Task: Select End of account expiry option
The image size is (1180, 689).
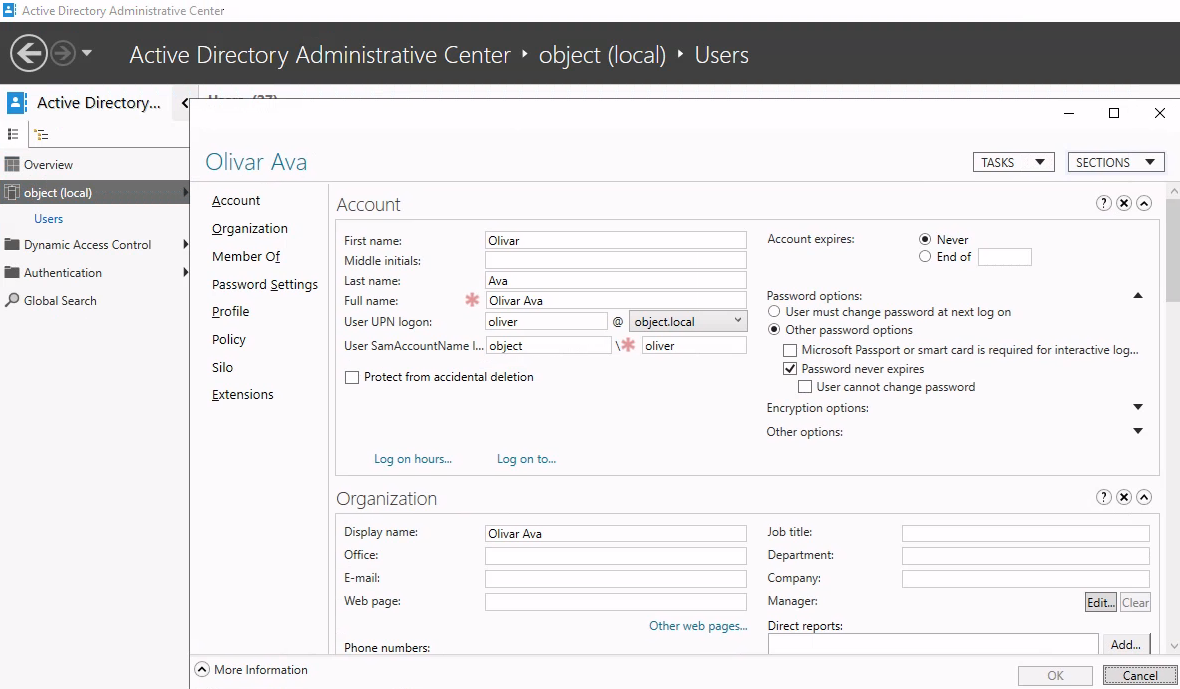Action: coord(925,256)
